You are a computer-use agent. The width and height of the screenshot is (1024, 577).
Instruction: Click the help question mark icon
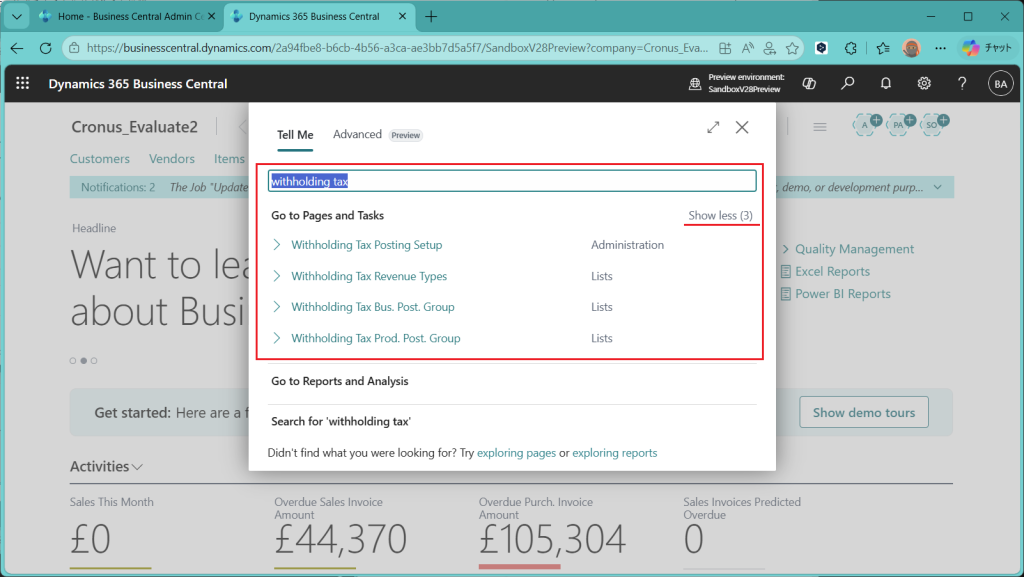pyautogui.click(x=962, y=84)
